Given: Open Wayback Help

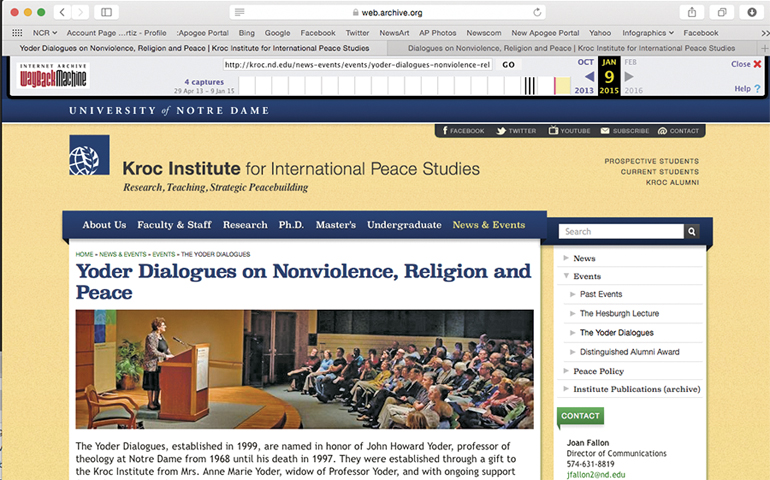Looking at the screenshot, I should (747, 89).
